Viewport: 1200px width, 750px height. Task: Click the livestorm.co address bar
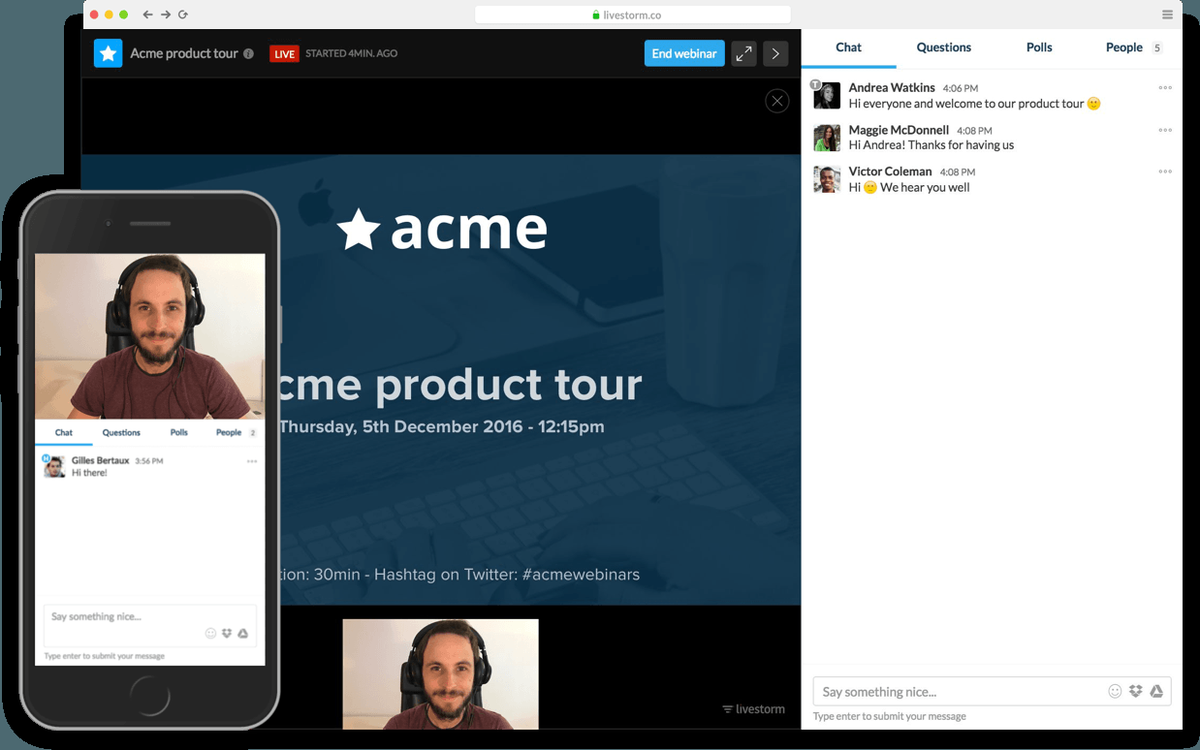coord(632,15)
